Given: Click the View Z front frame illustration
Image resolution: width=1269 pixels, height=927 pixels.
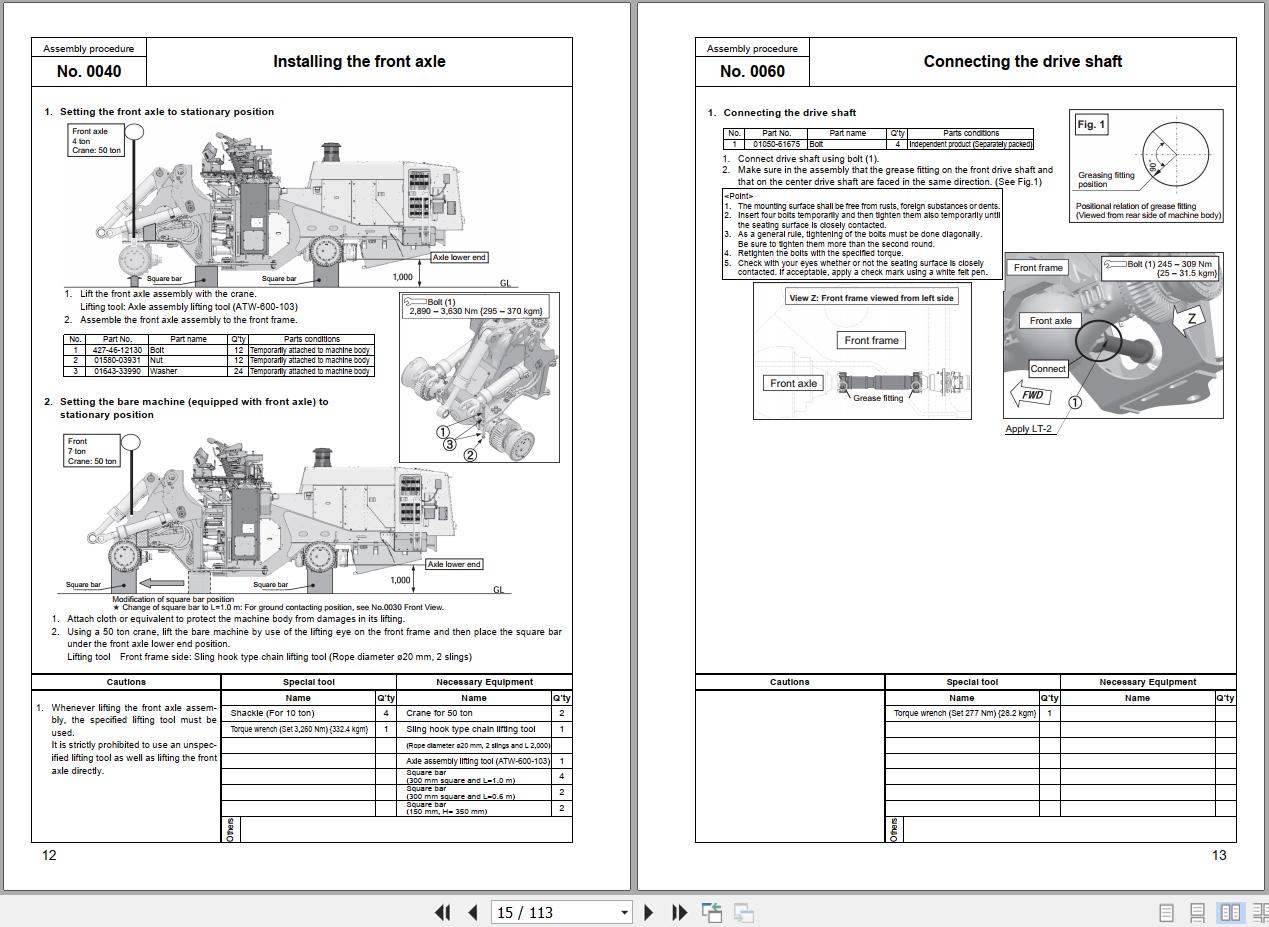Looking at the screenshot, I should (x=861, y=350).
